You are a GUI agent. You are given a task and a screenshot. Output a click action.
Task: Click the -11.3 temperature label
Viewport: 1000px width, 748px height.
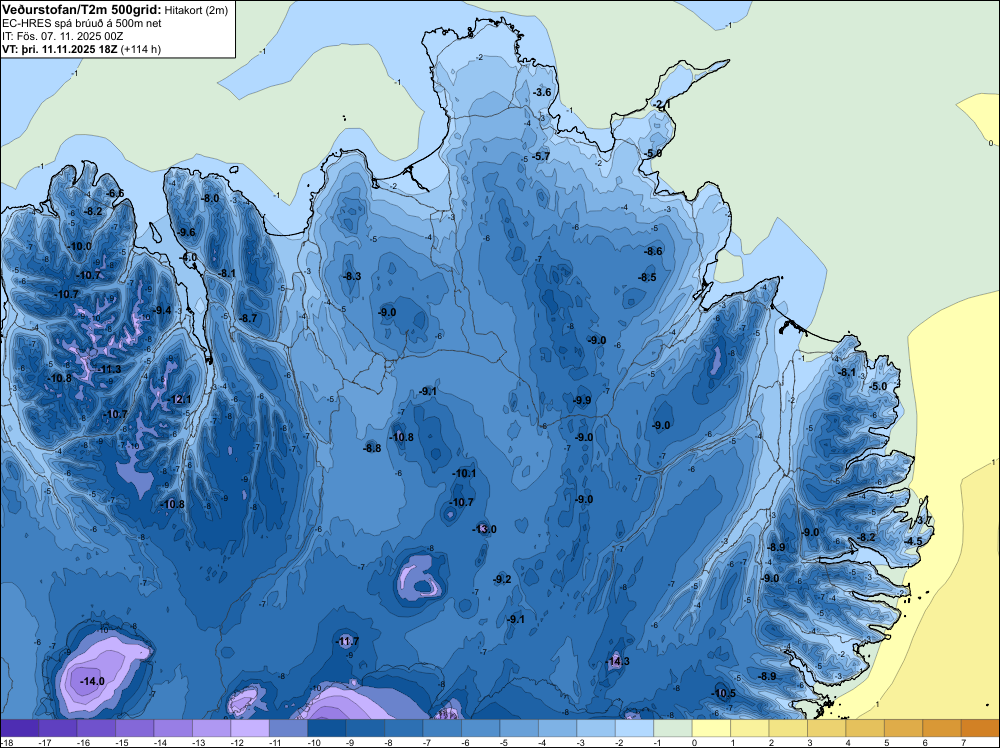coord(109,369)
